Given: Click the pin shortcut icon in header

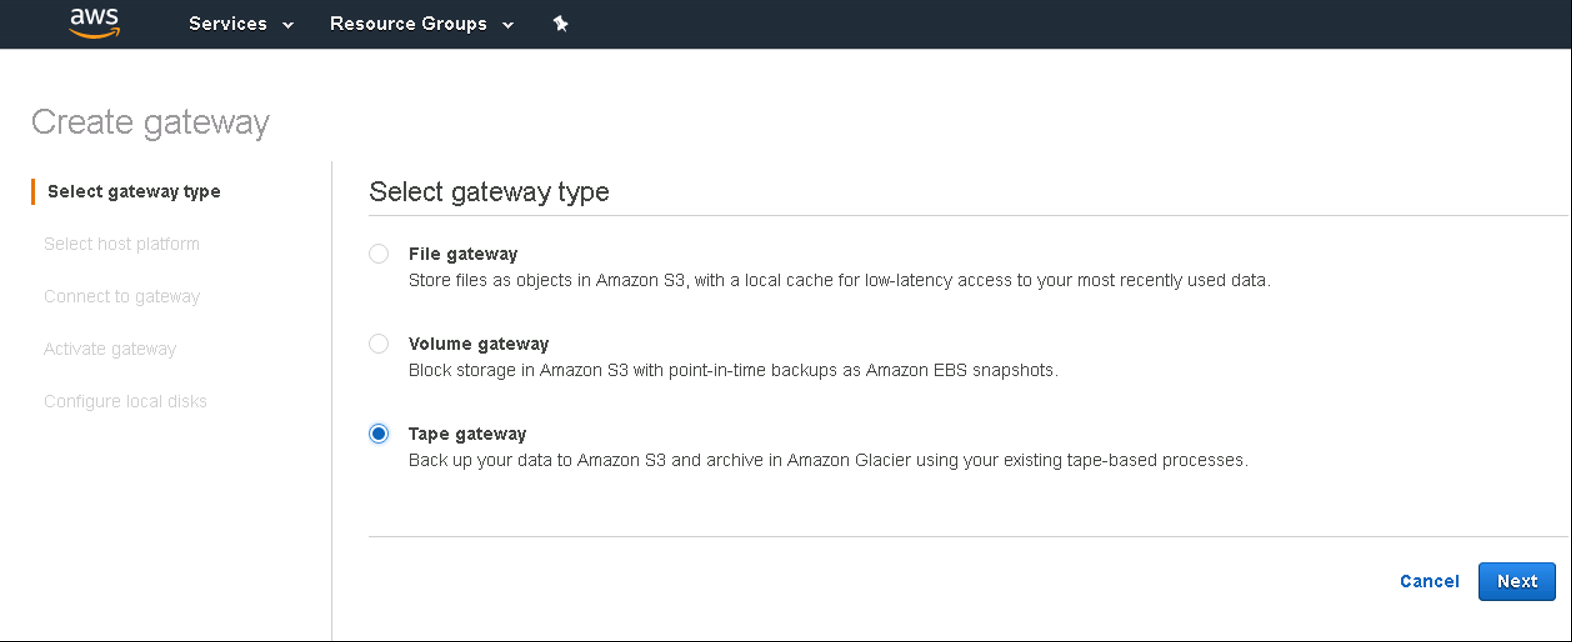Looking at the screenshot, I should [x=561, y=24].
